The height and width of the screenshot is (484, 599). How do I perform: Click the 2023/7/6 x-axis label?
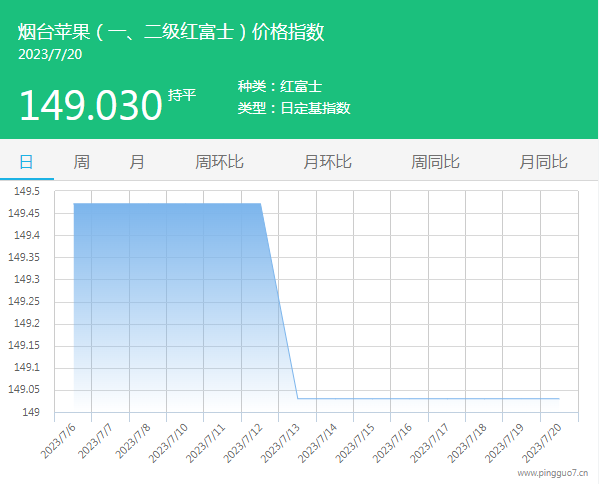pyautogui.click(x=58, y=441)
